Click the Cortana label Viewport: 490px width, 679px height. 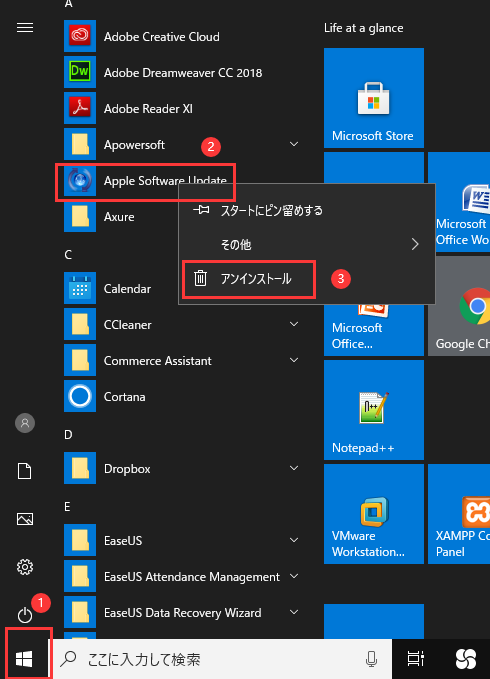(124, 397)
